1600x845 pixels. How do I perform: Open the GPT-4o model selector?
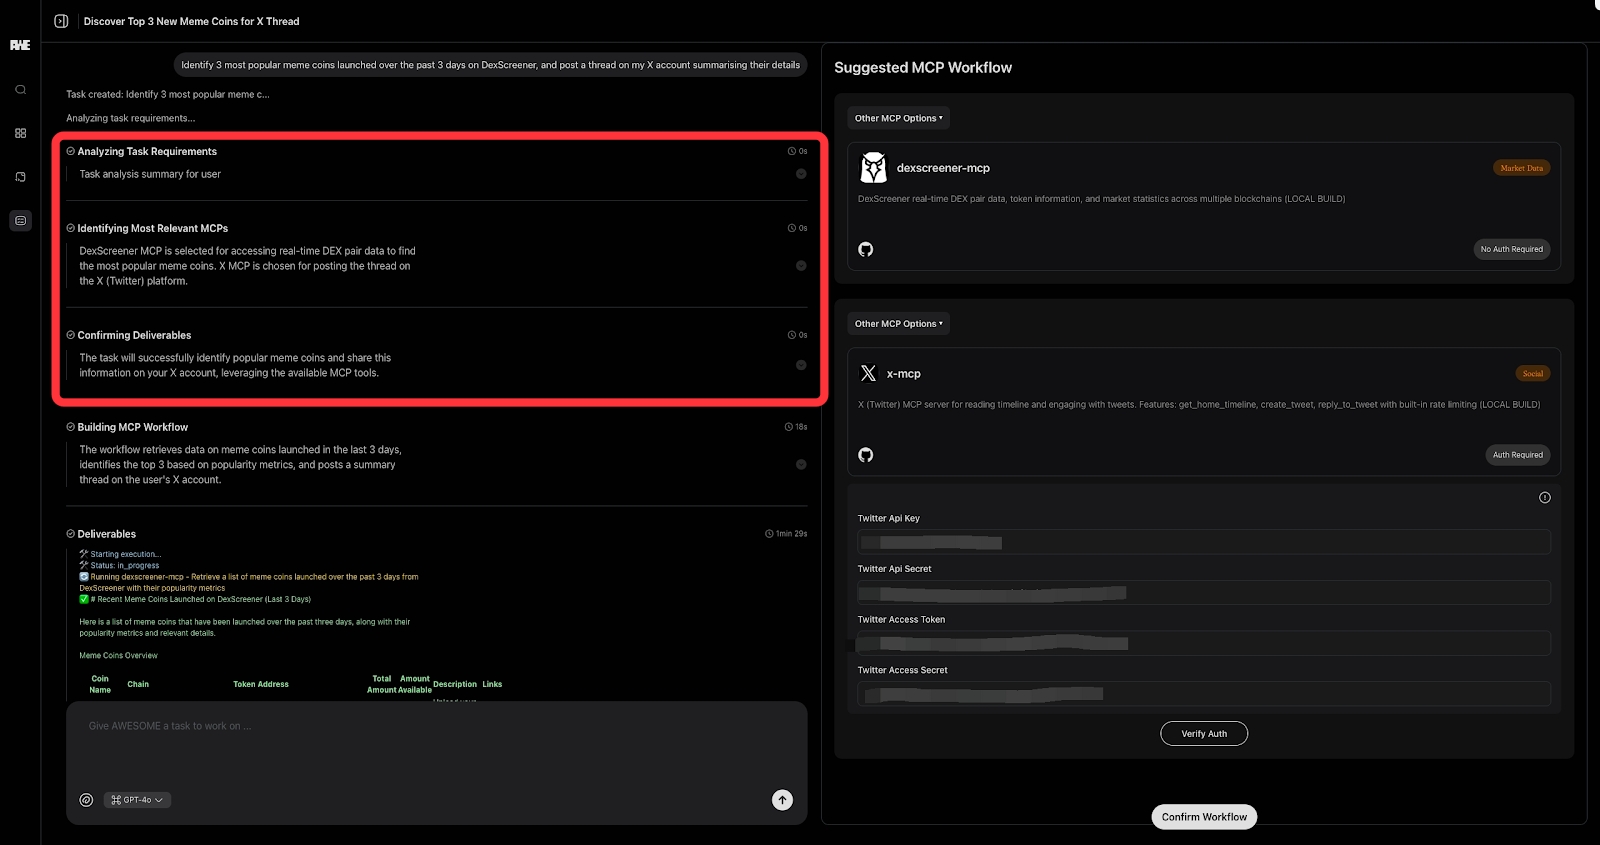pyautogui.click(x=137, y=800)
